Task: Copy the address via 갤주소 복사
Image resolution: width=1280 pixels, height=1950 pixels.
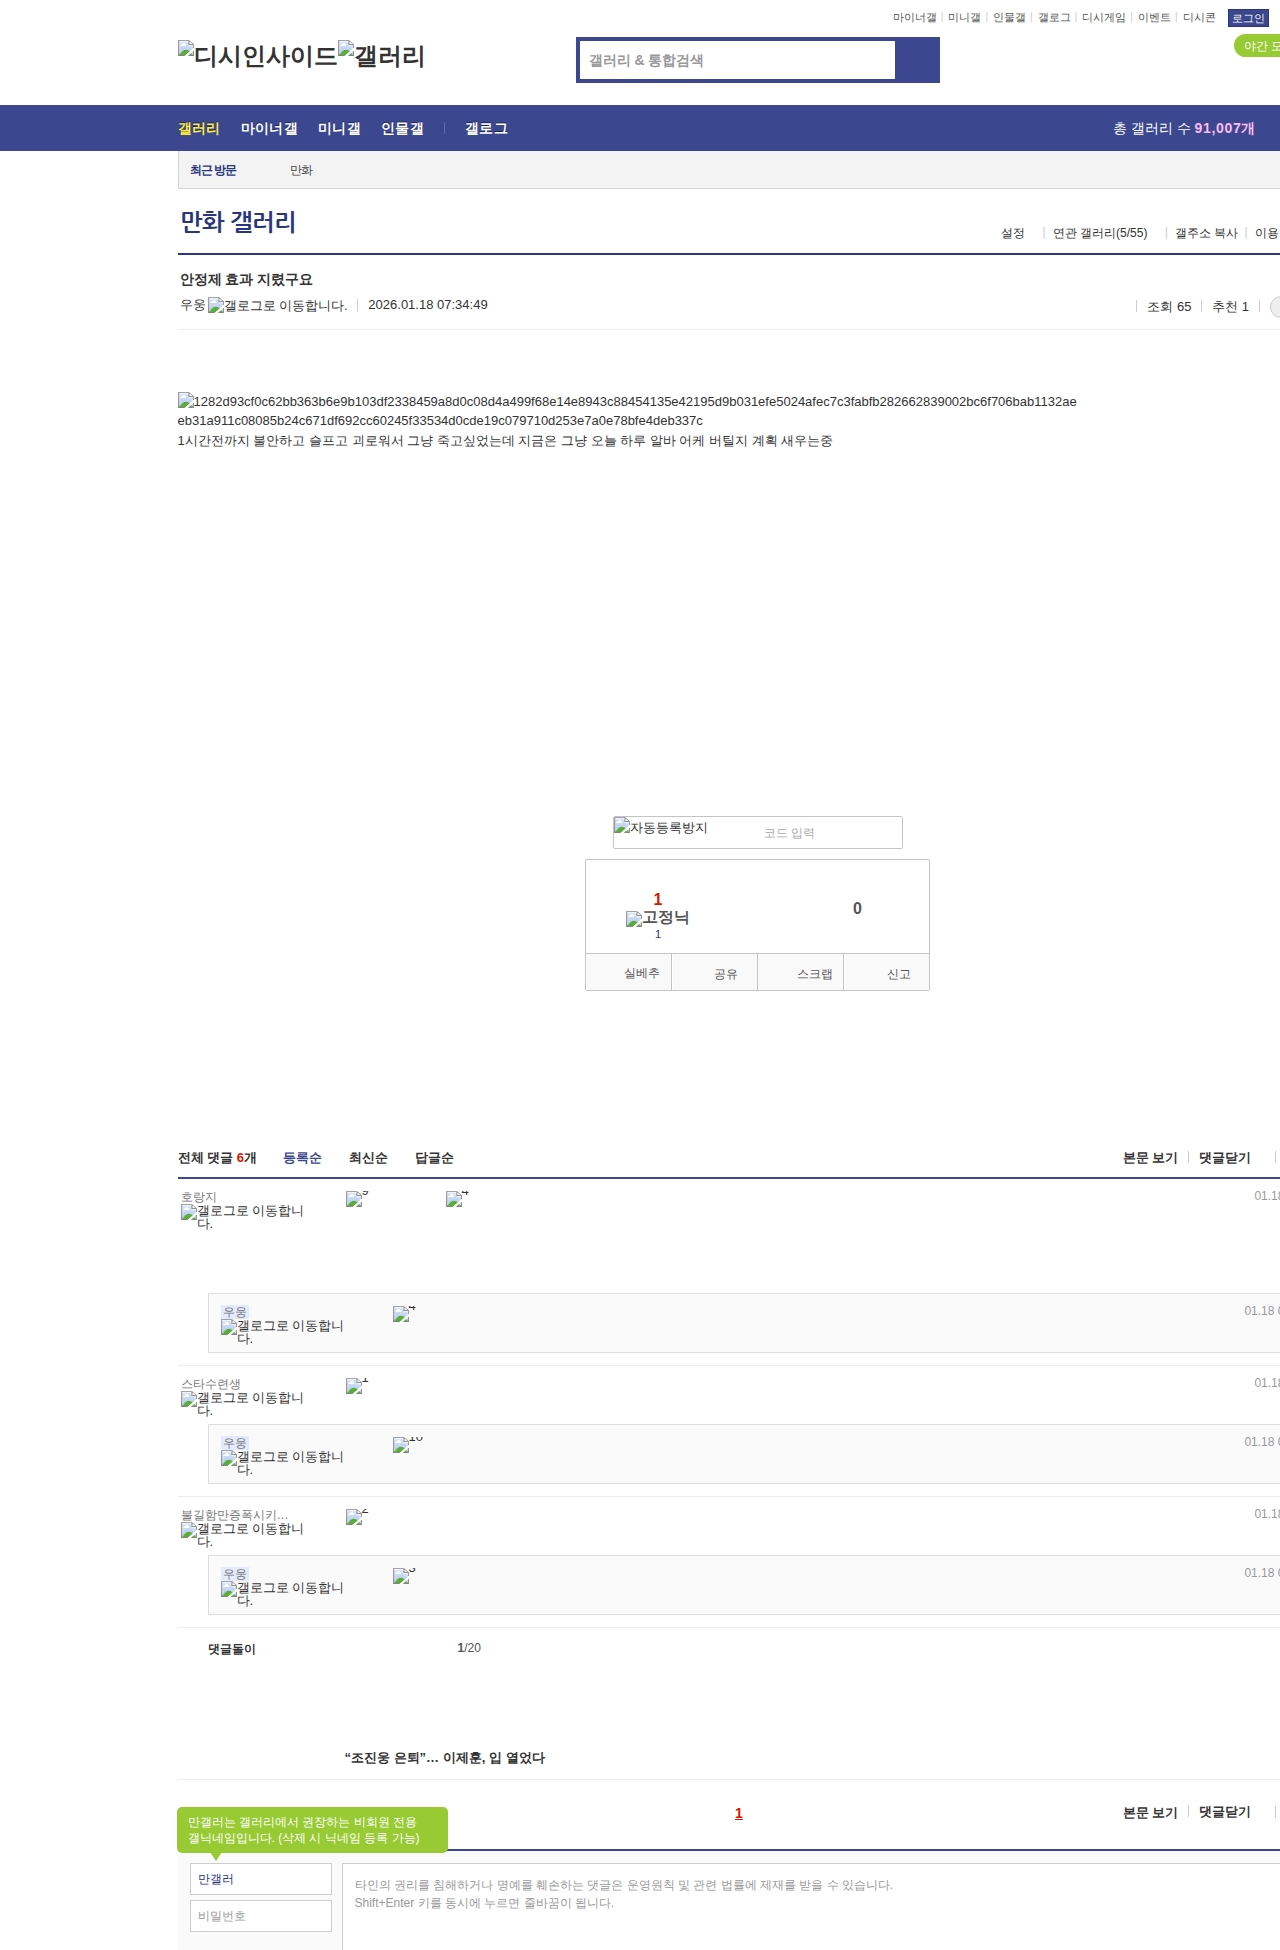Action: pyautogui.click(x=1206, y=233)
